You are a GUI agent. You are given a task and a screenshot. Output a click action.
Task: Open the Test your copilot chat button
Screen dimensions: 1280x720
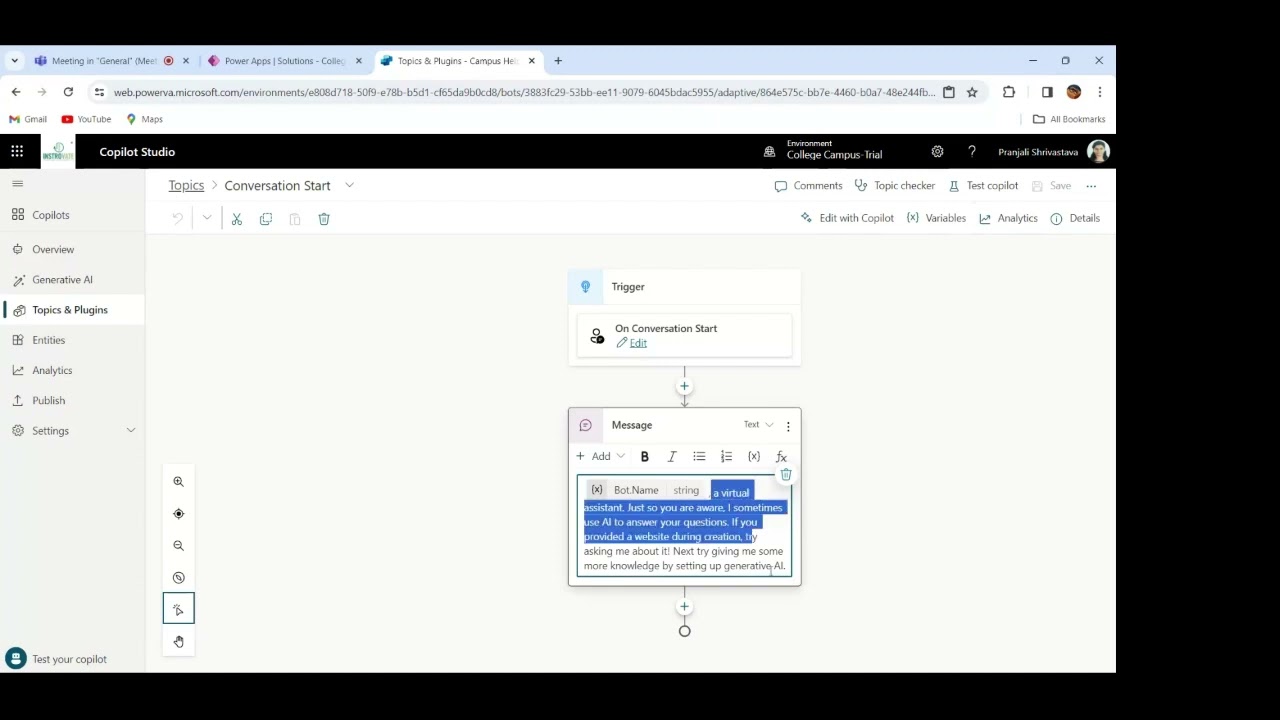point(57,659)
